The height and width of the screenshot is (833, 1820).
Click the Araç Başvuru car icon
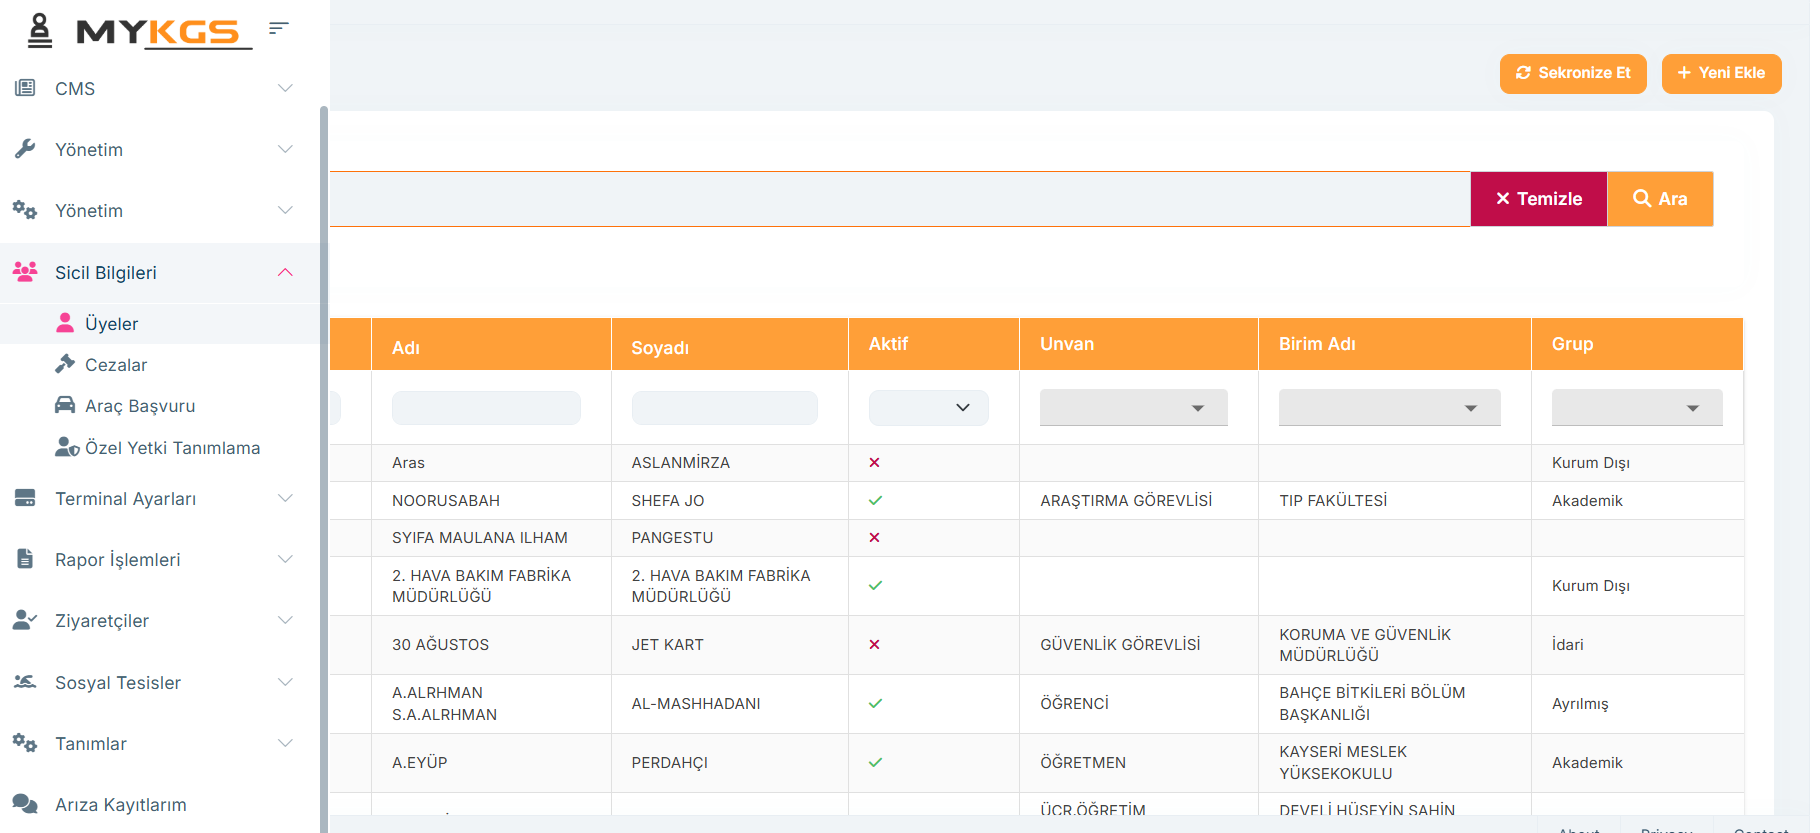click(x=65, y=405)
